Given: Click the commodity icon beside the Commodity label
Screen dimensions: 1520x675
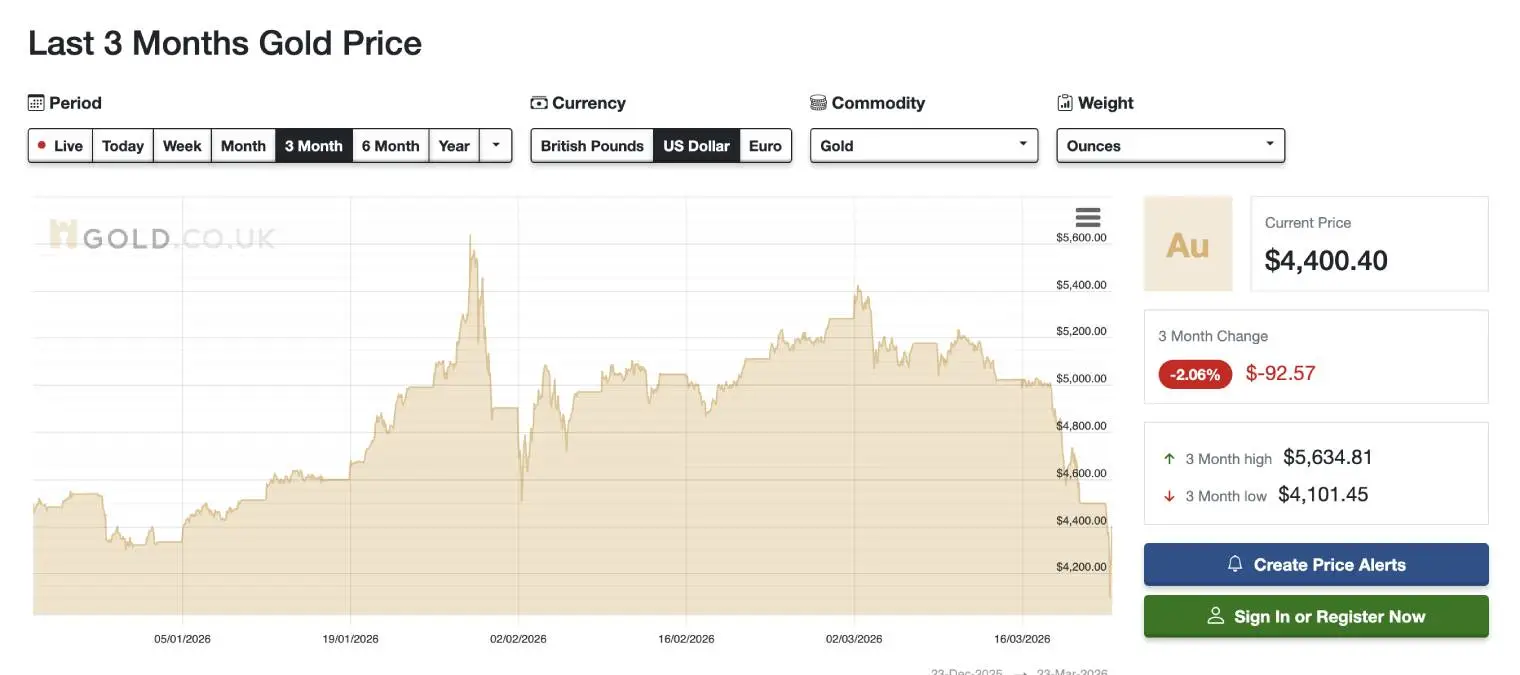Looking at the screenshot, I should click(x=818, y=102).
